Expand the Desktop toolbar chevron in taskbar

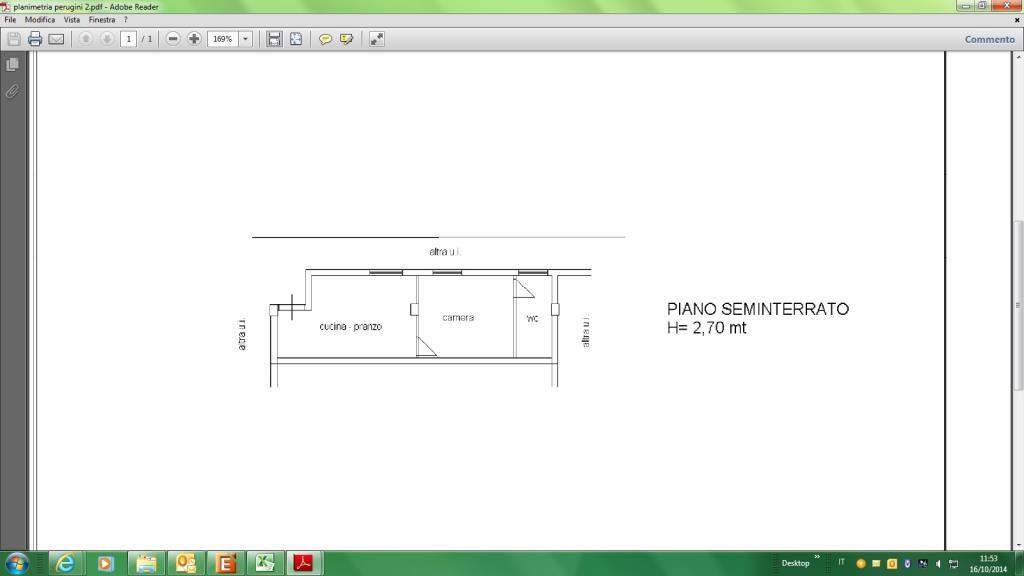coord(817,558)
